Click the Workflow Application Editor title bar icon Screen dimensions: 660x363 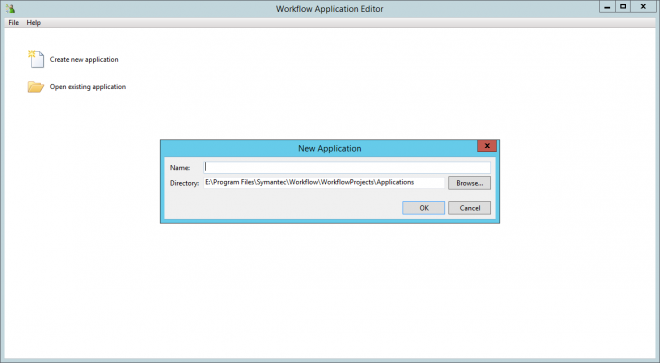11,8
